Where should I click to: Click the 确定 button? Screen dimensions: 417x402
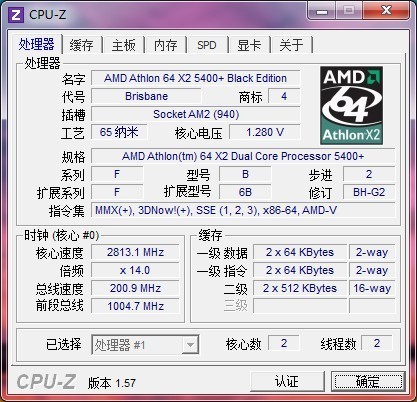pos(368,381)
